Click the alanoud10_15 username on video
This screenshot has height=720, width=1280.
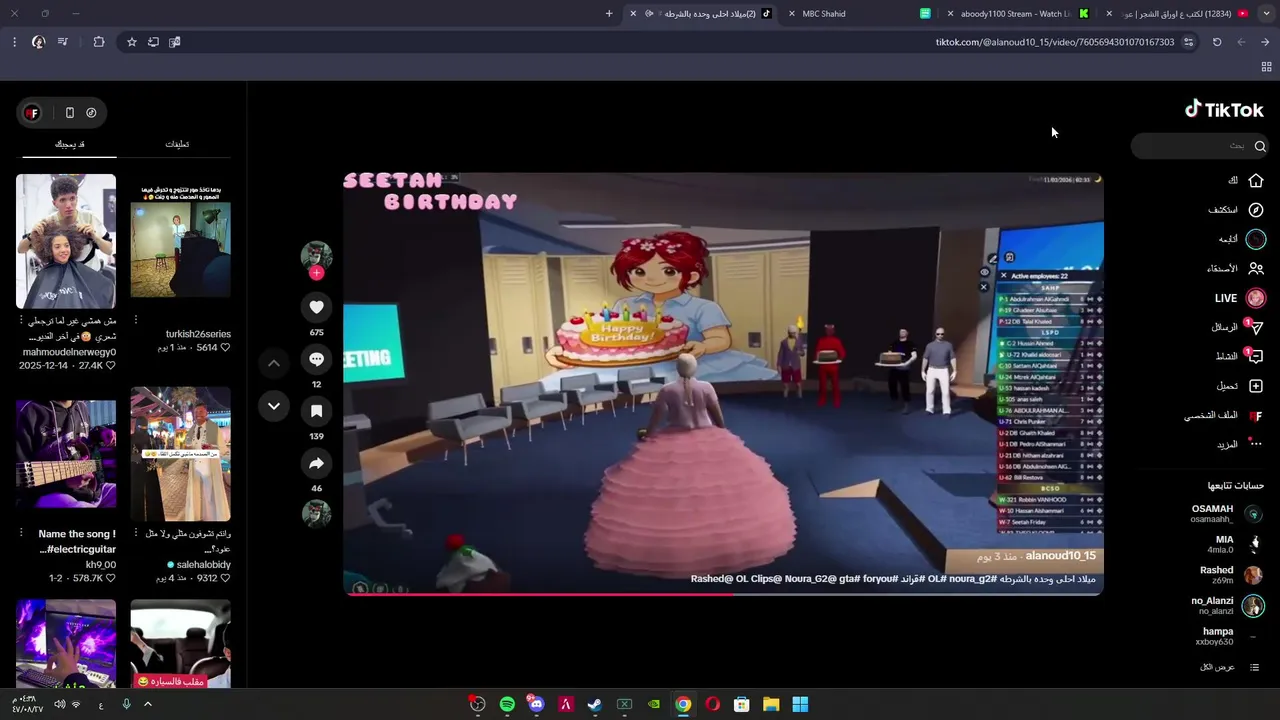point(1060,556)
